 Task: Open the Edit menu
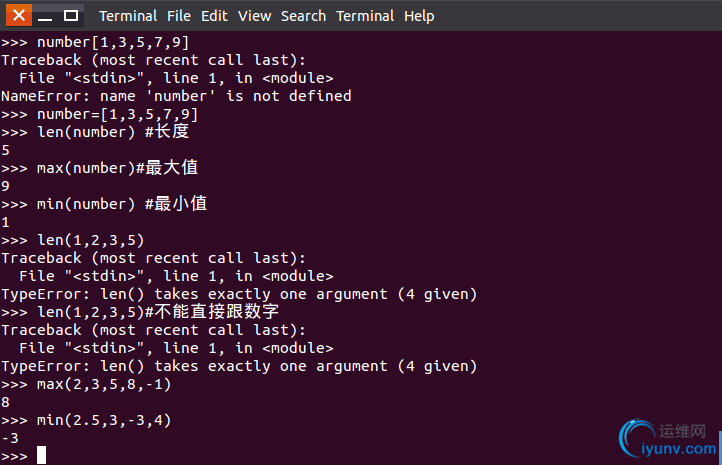pos(214,16)
